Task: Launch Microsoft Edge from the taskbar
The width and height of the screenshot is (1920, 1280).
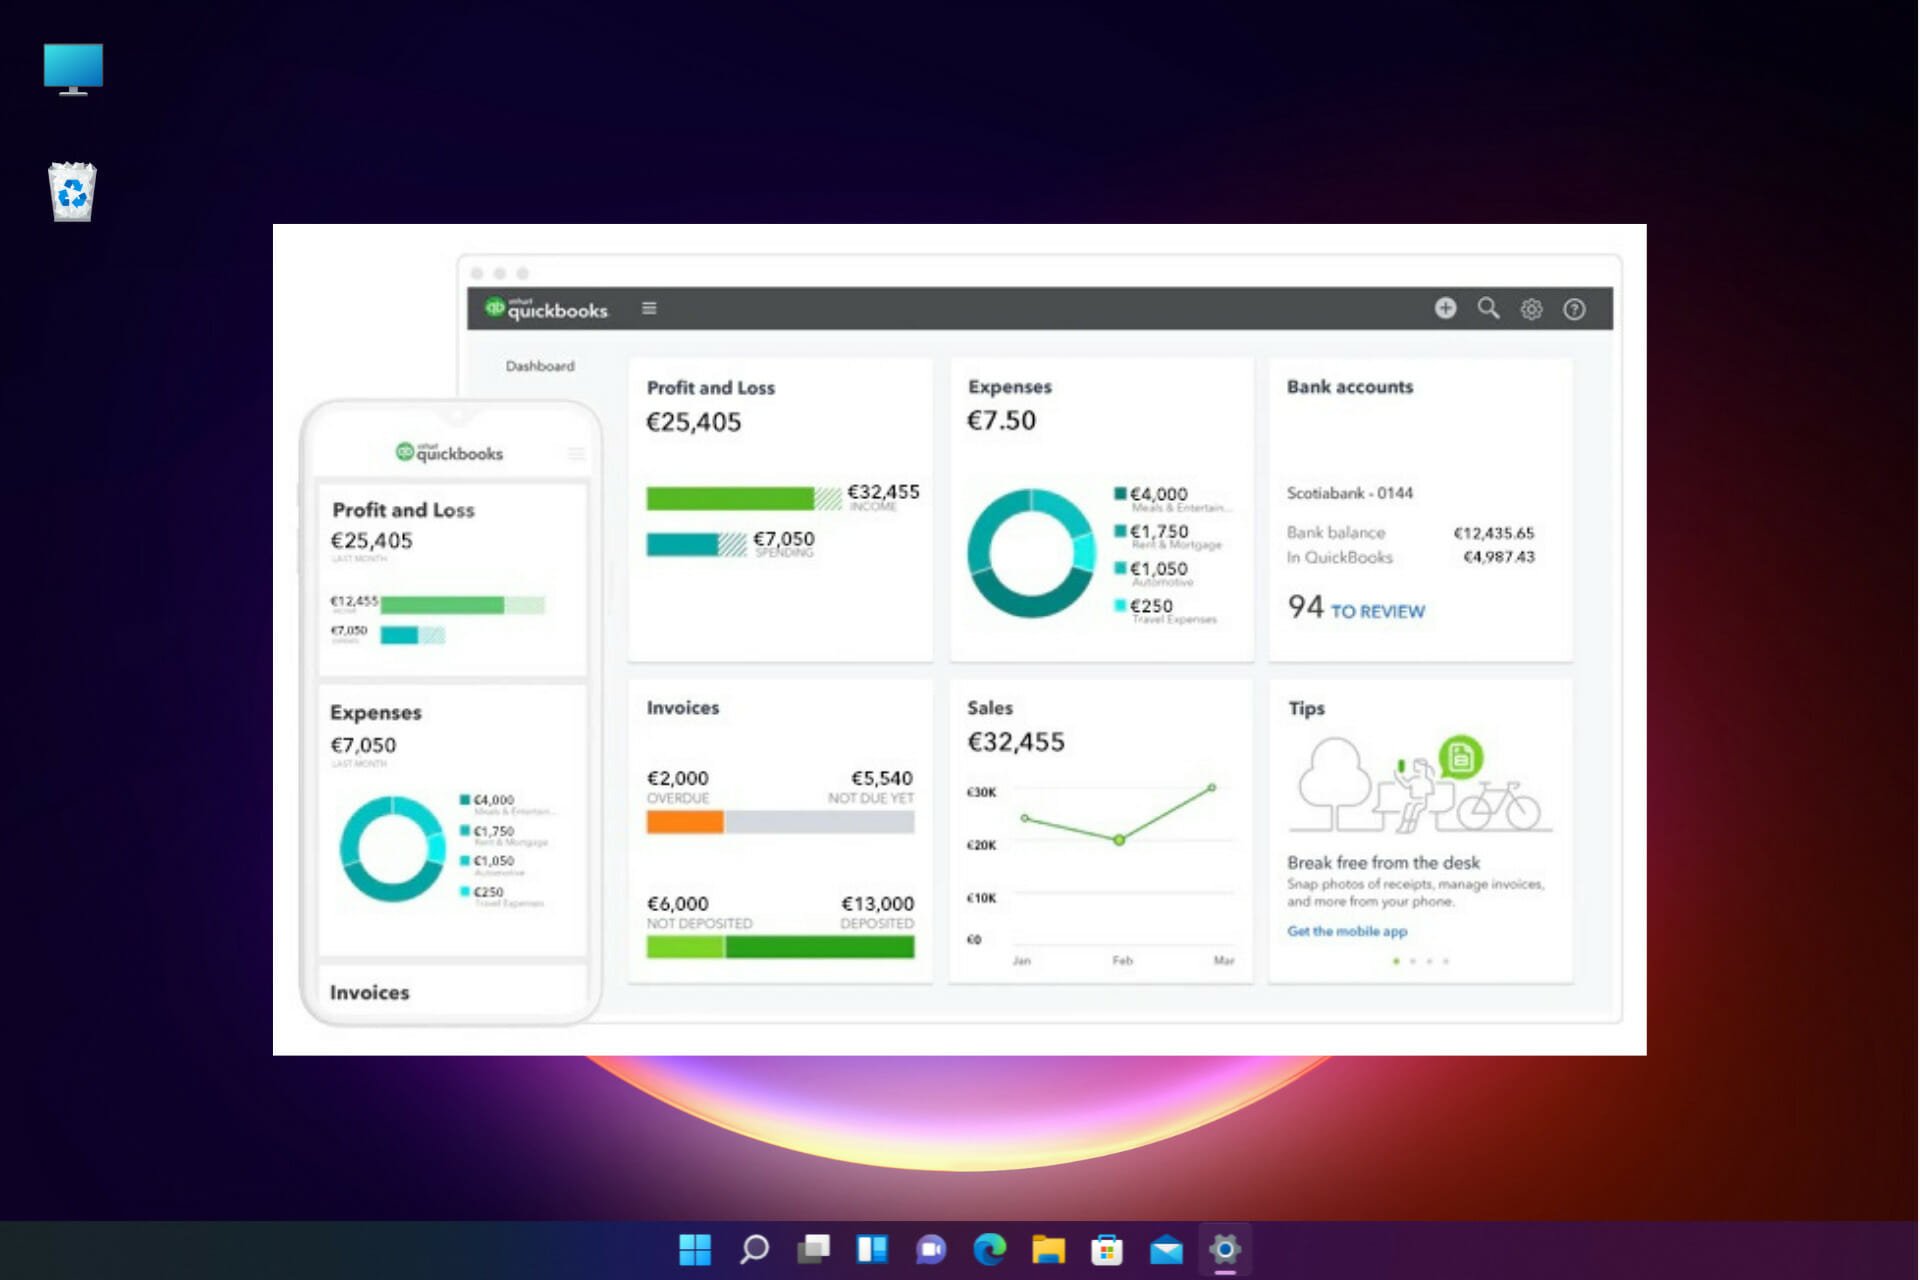Action: point(990,1249)
